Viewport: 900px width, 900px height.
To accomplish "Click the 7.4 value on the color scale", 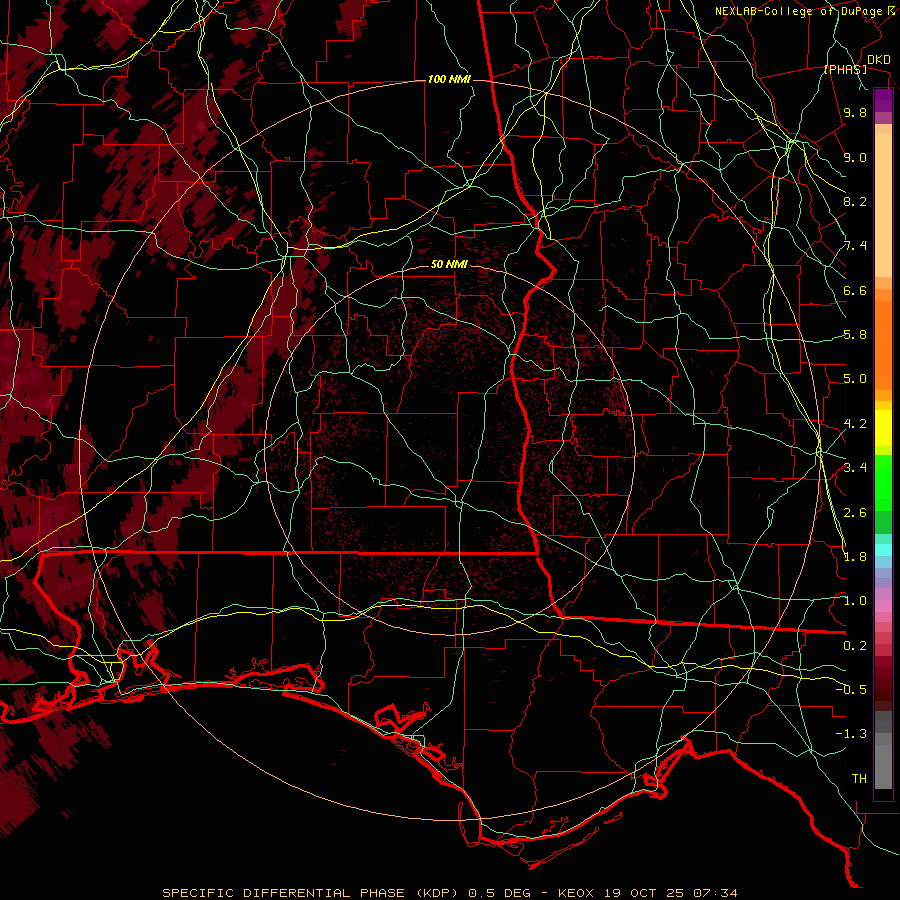I will point(855,246).
